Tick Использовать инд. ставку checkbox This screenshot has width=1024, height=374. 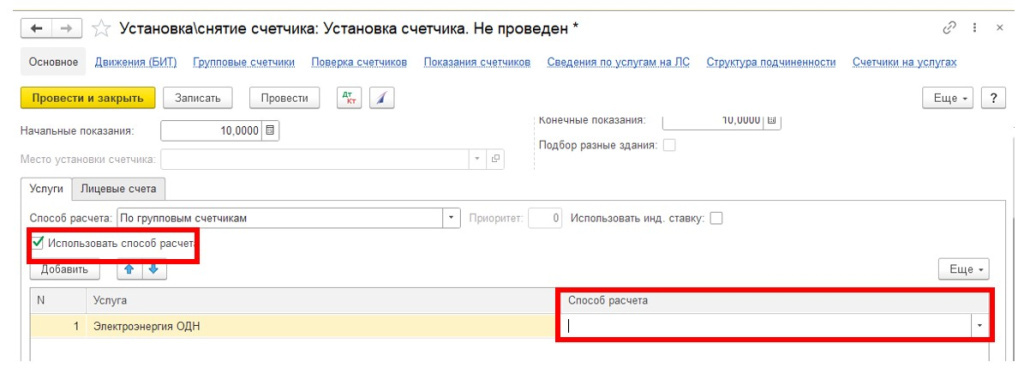coord(716,219)
